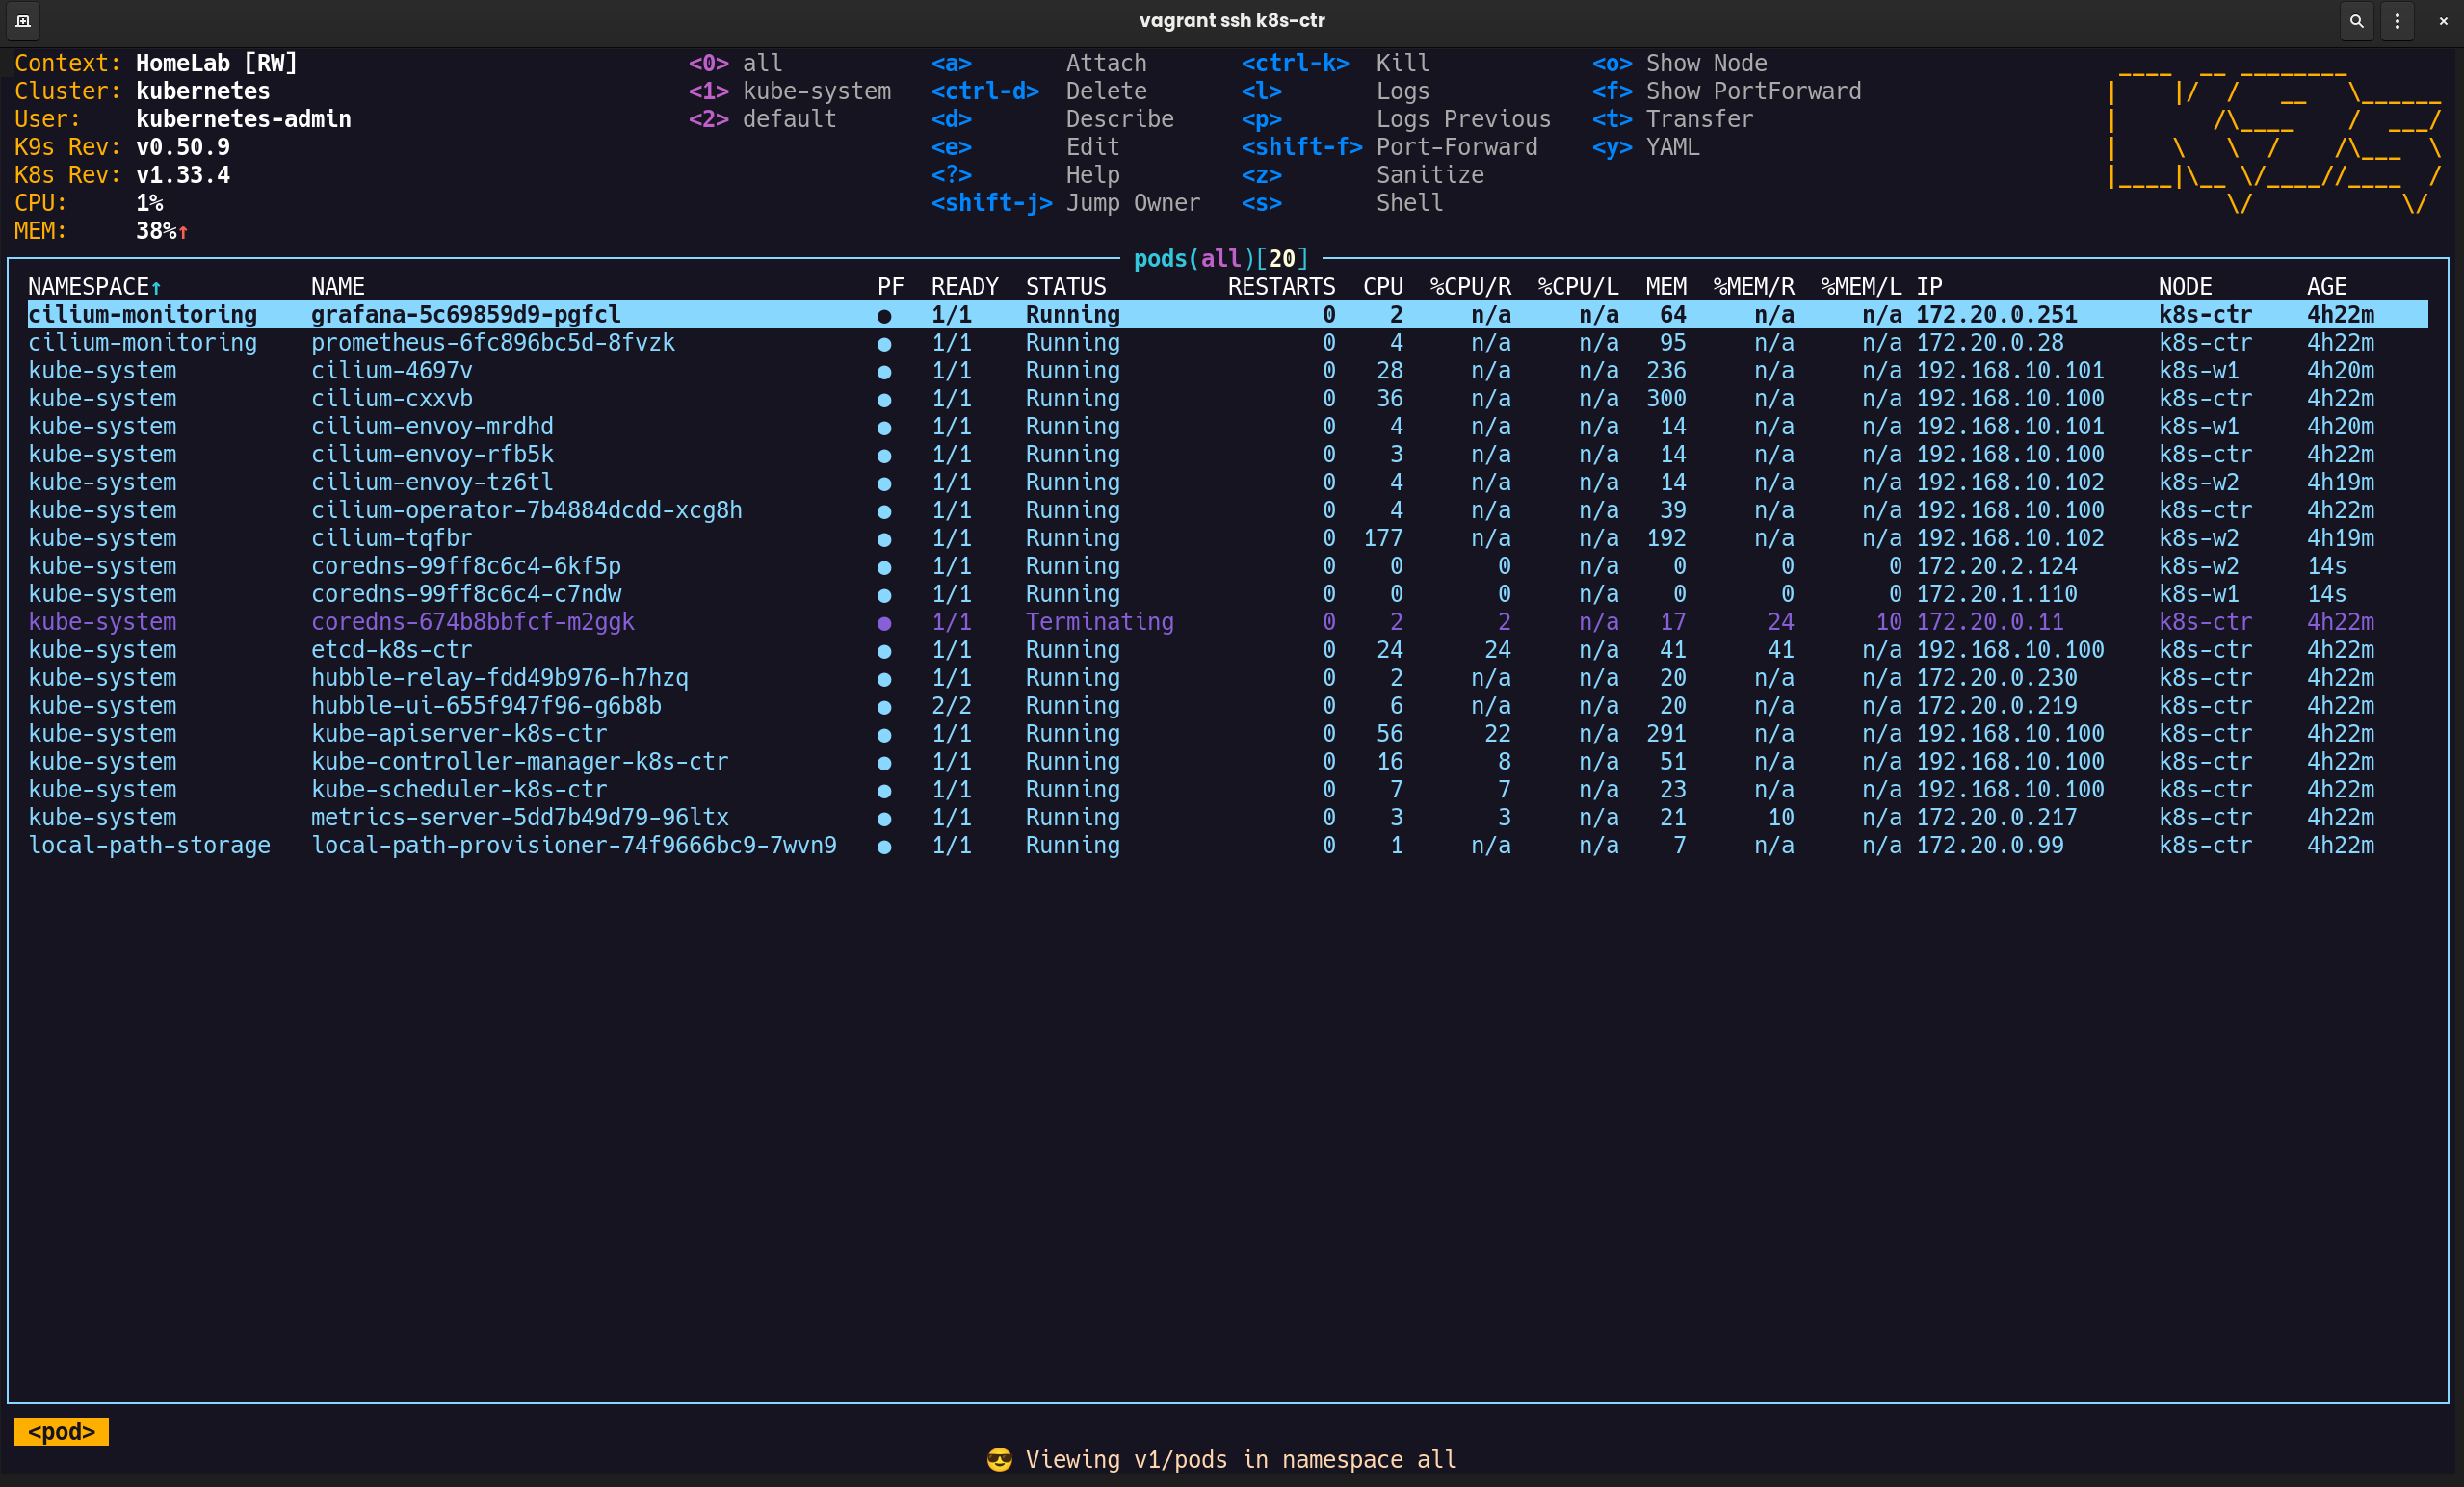Click the <ctrl-d> Delete hint

coord(1039,91)
